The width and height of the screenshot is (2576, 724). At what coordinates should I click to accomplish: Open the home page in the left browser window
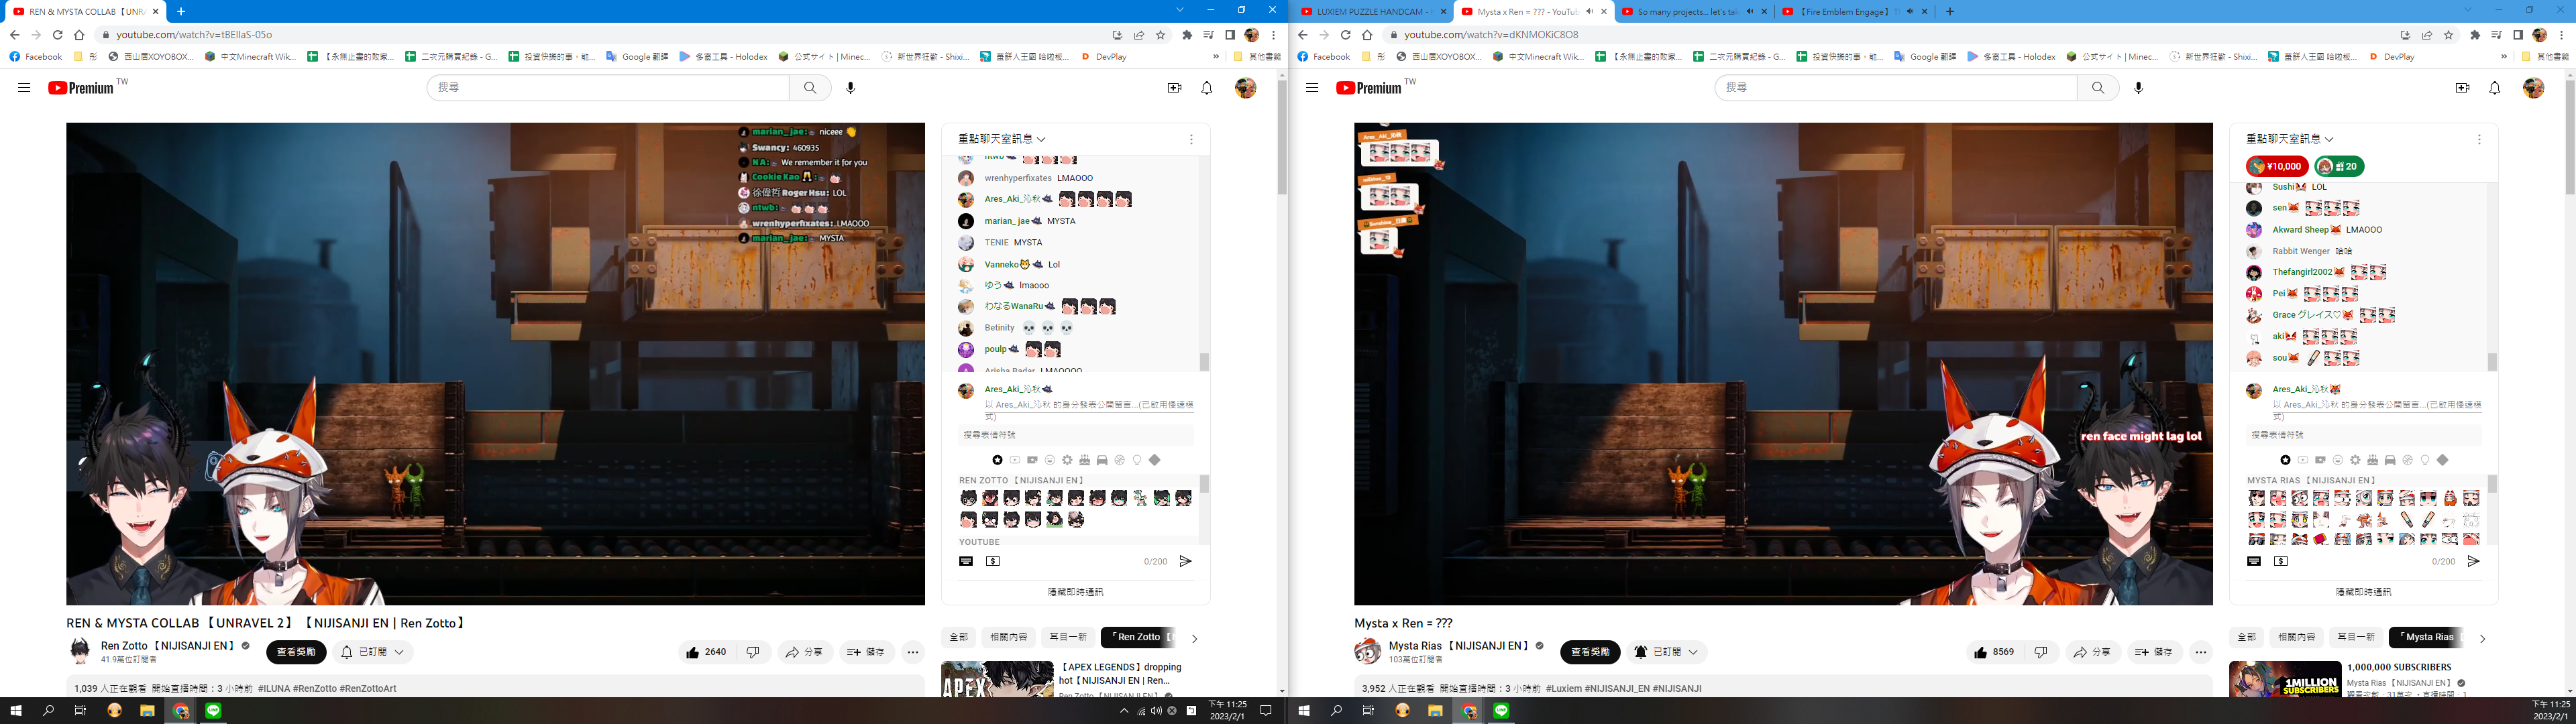pyautogui.click(x=79, y=35)
